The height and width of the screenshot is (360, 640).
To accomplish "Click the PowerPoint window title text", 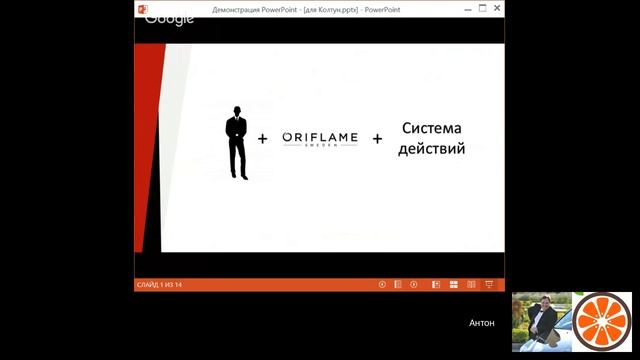I will point(306,9).
